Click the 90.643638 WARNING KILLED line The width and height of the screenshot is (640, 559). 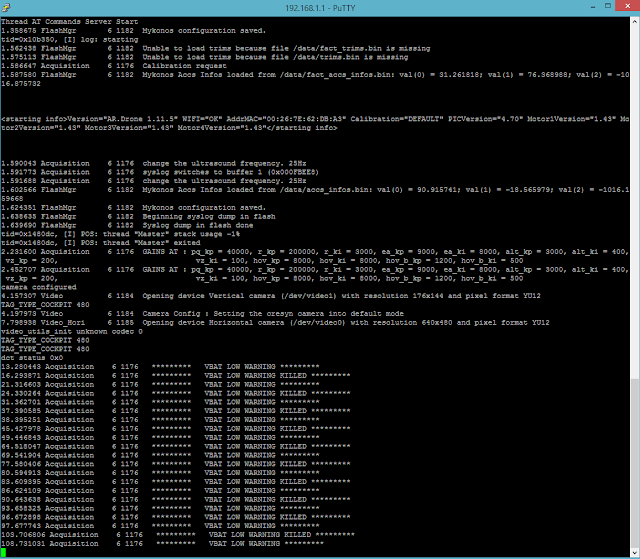[x=176, y=500]
